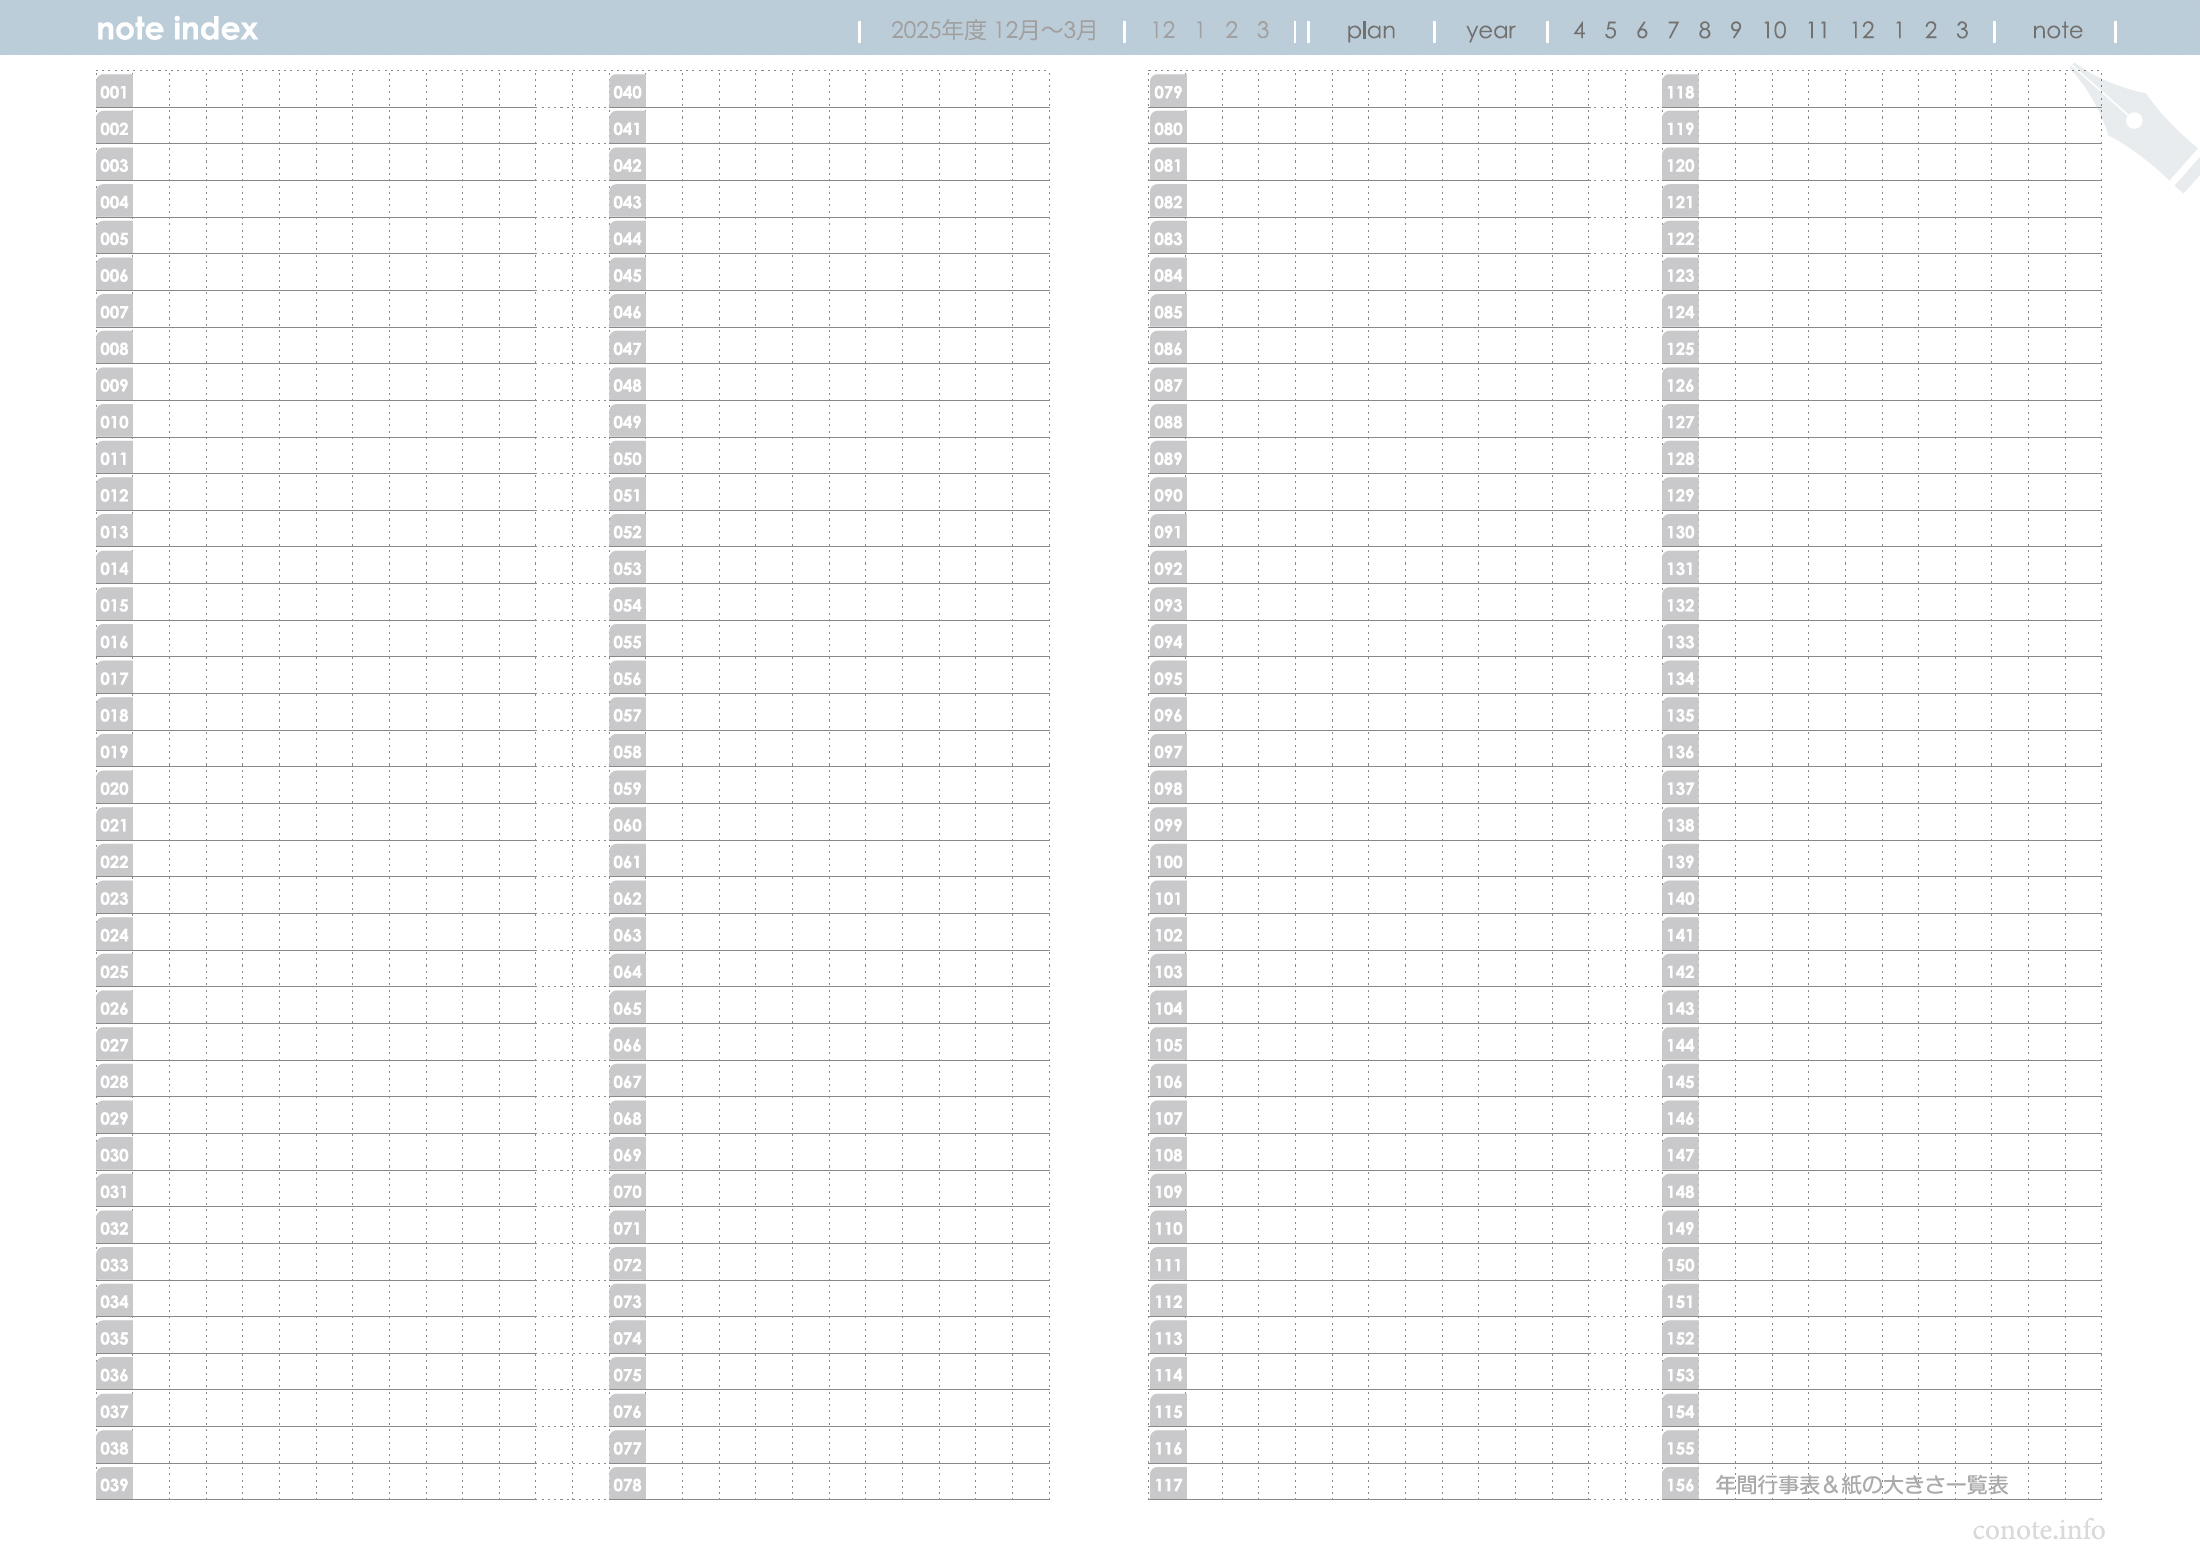Select index number 156 label
The height and width of the screenshot is (1558, 2200).
1680,1484
